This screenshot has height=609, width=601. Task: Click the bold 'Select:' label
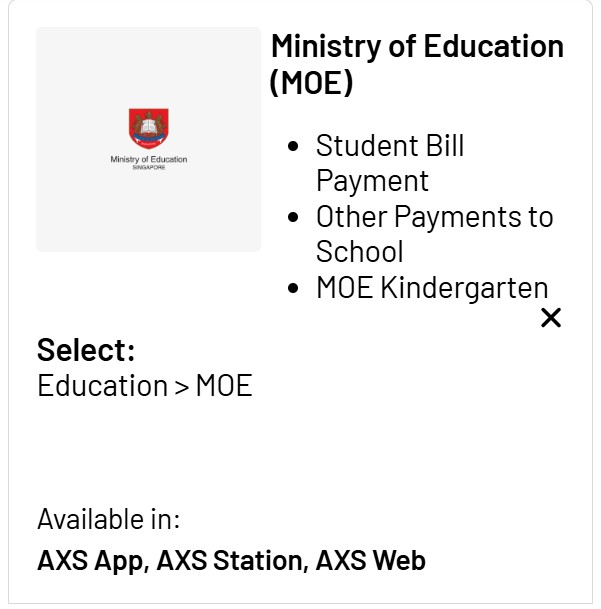86,350
